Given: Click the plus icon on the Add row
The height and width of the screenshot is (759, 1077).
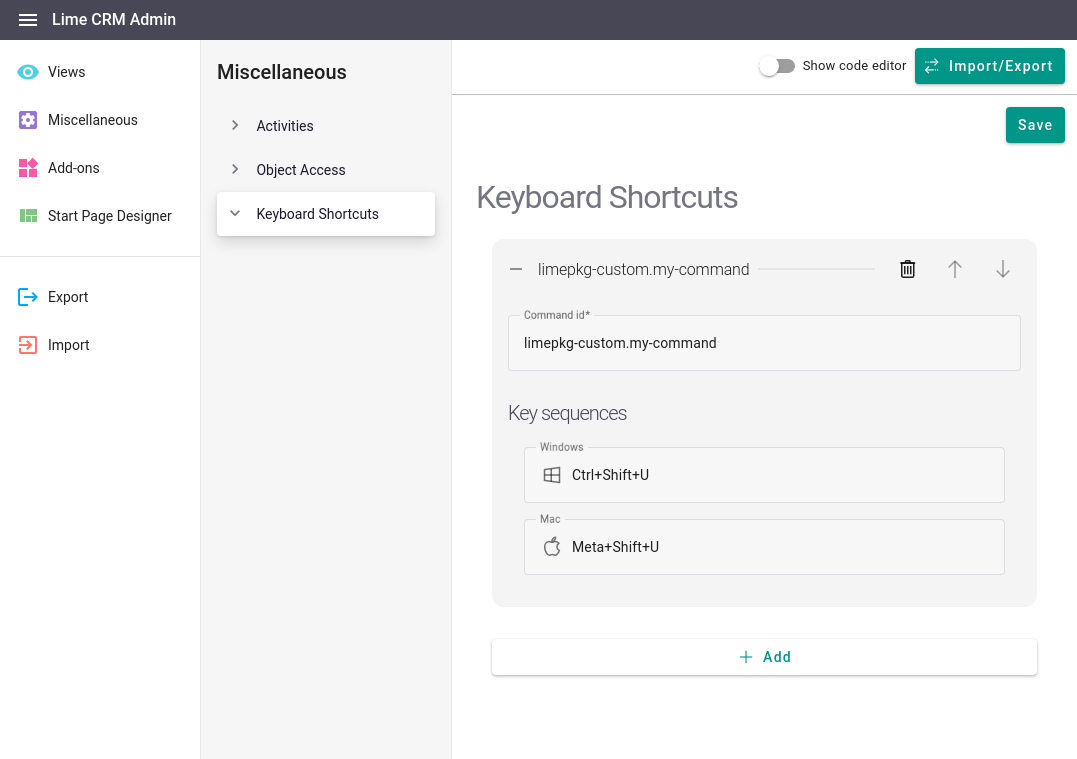Looking at the screenshot, I should 745,657.
